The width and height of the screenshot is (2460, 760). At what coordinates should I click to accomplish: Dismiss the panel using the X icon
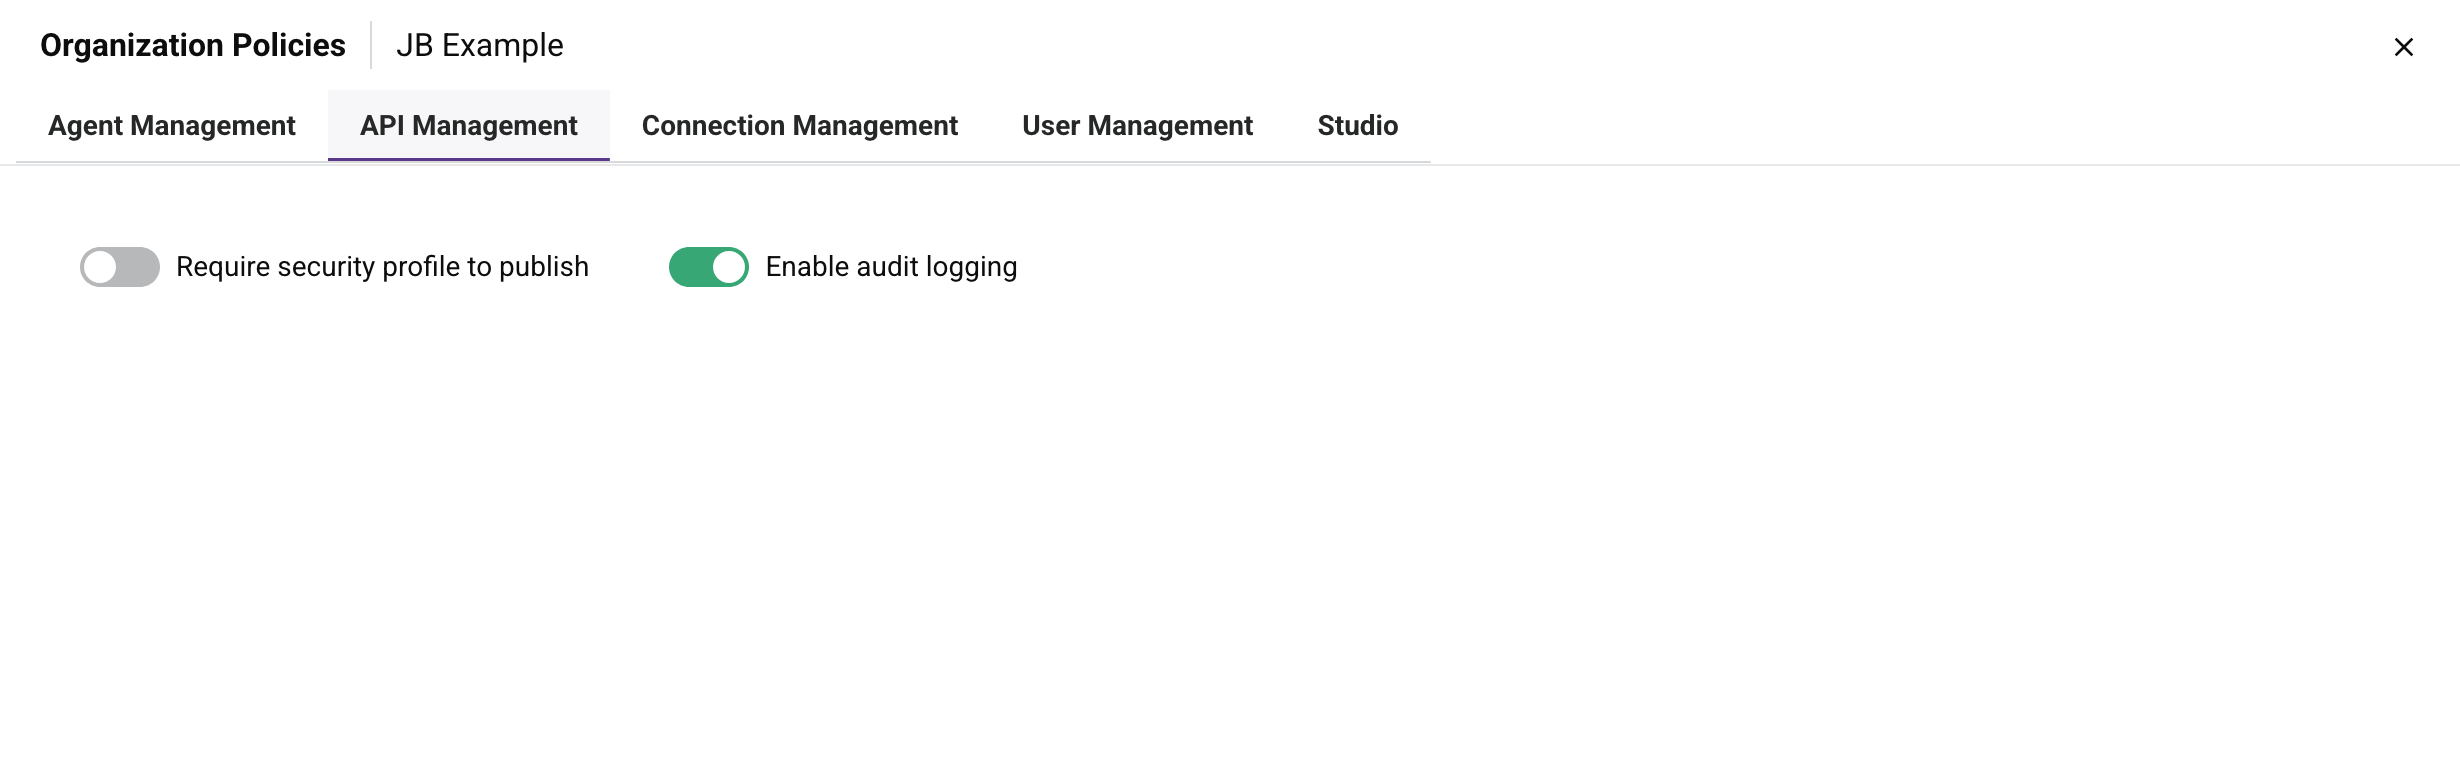point(2403,47)
